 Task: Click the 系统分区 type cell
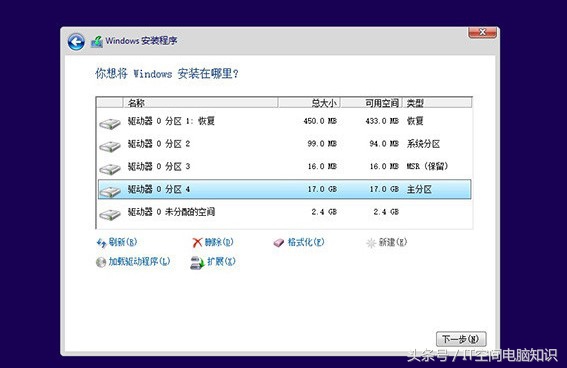[423, 144]
